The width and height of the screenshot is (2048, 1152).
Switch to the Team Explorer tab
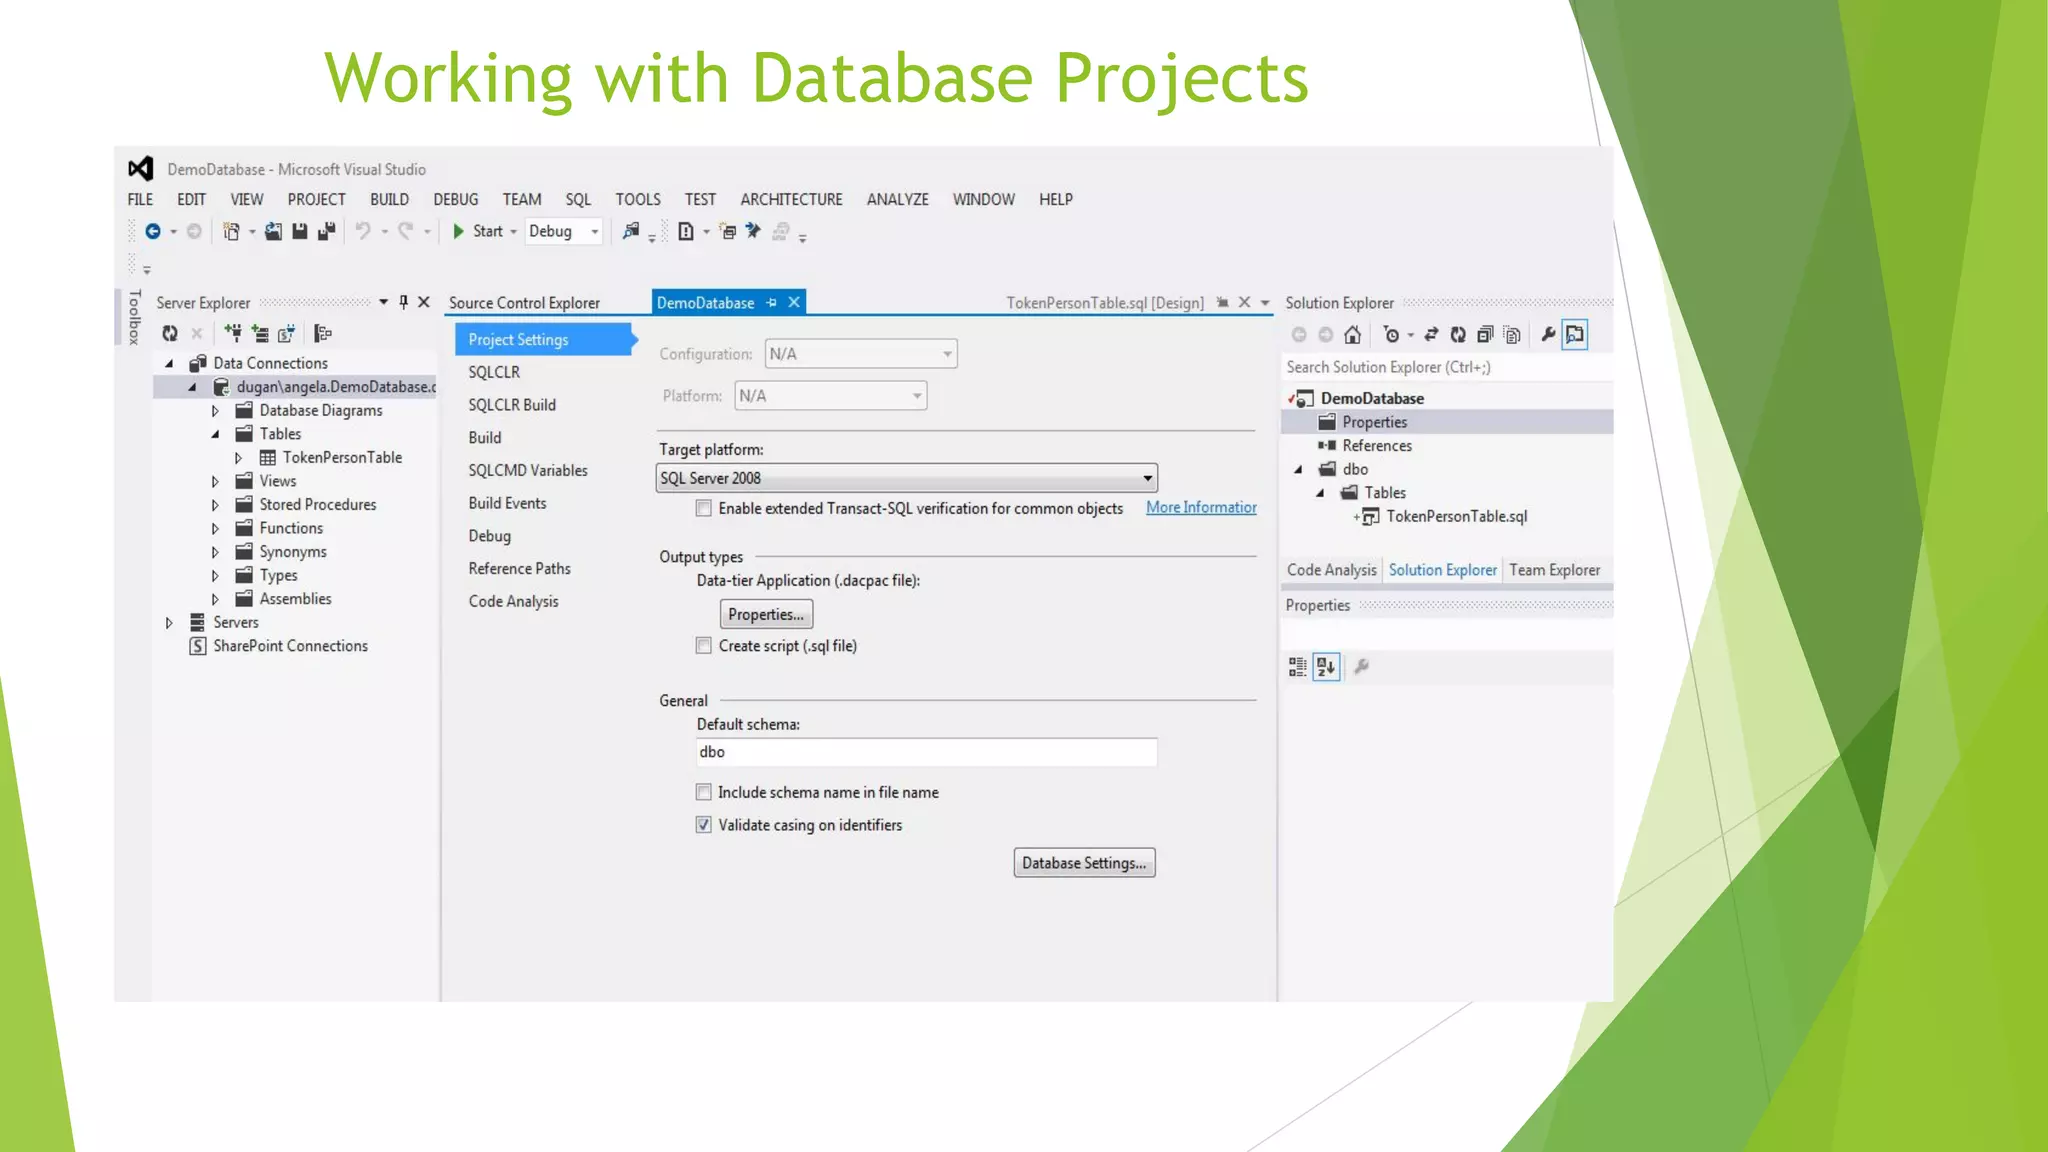(1554, 570)
